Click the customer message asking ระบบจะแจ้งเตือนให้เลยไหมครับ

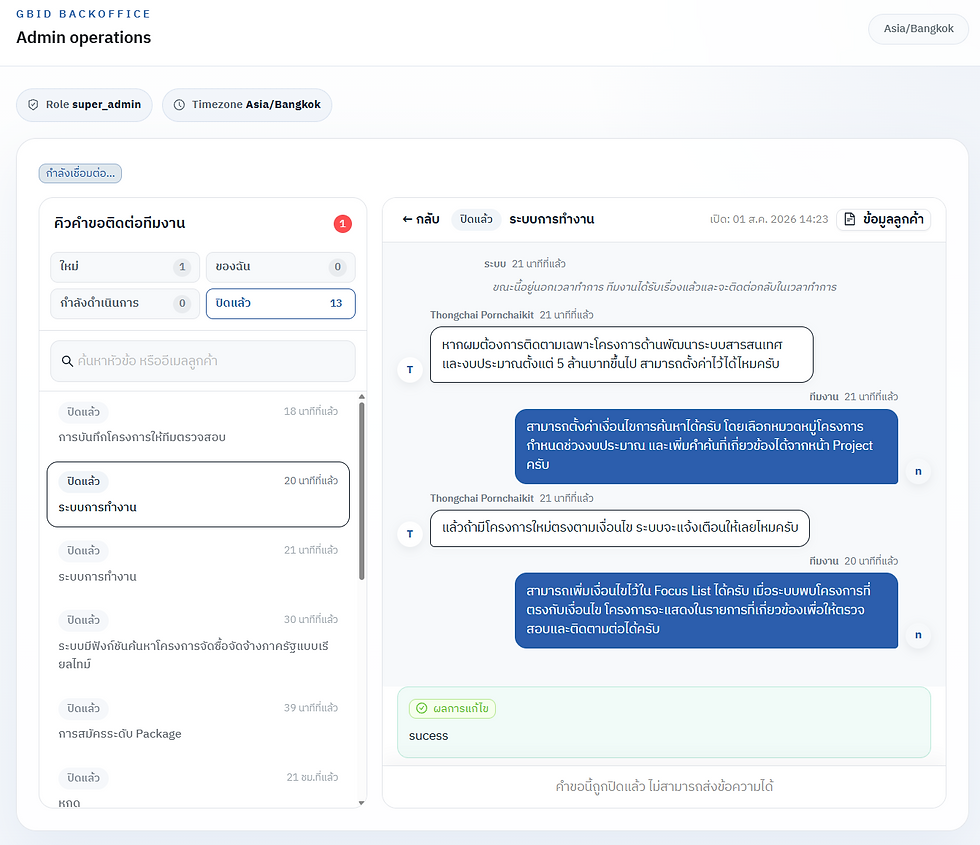click(x=619, y=528)
